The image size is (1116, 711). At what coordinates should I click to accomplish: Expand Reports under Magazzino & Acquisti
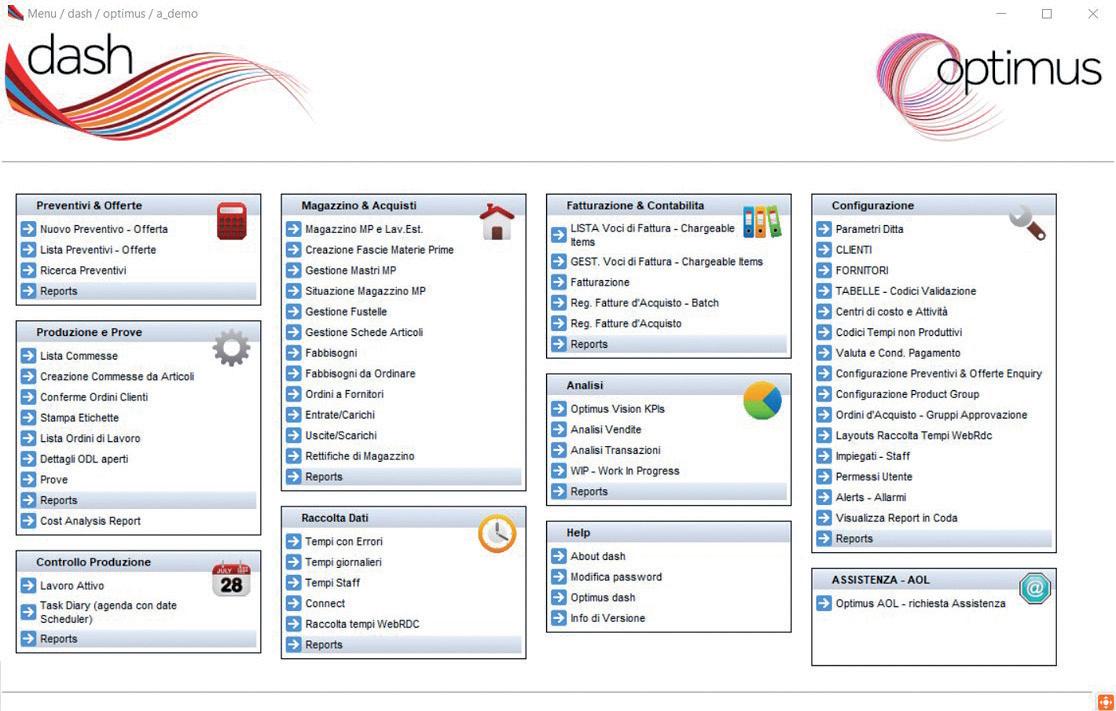tap(403, 477)
